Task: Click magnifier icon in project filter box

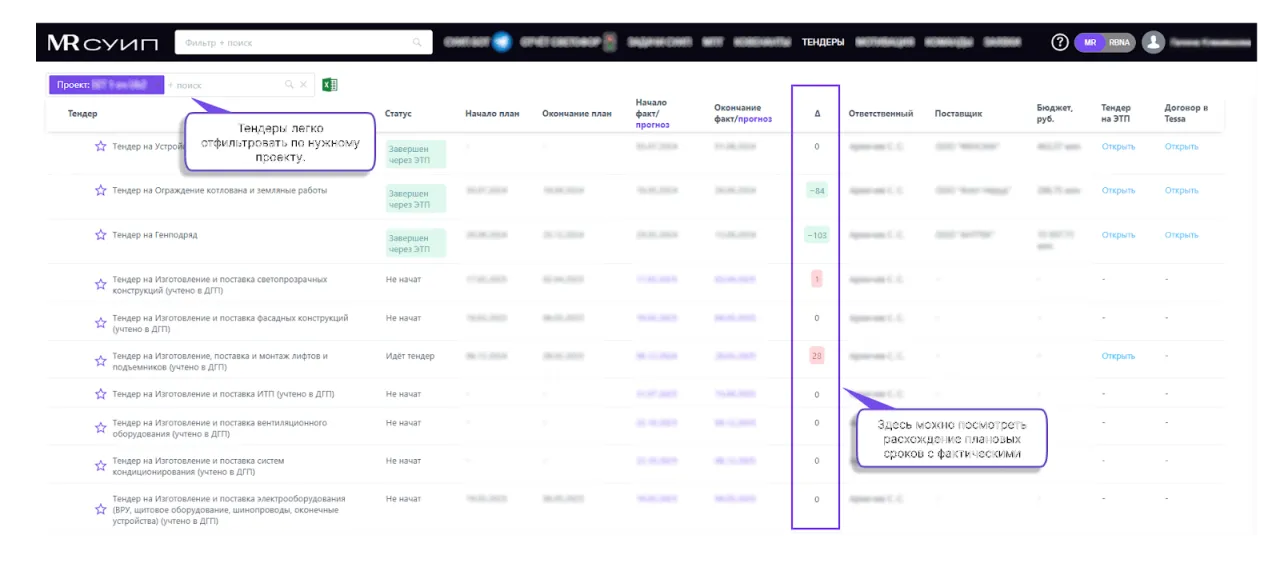Action: 289,85
